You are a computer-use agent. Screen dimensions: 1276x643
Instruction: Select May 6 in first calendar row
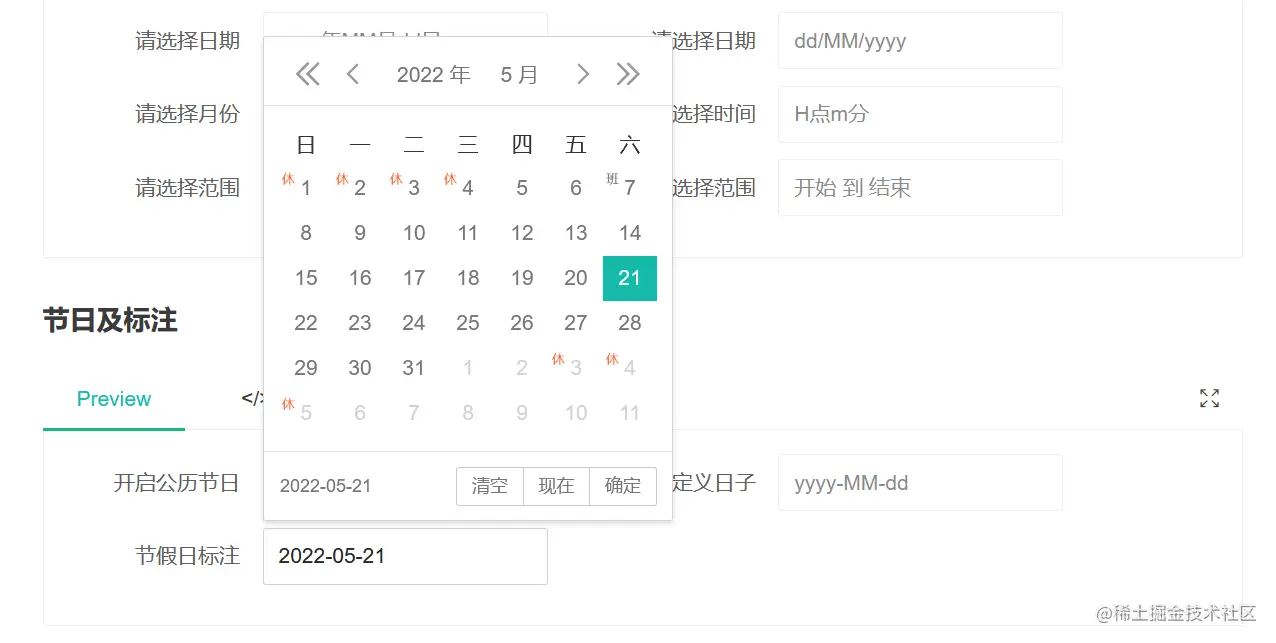coord(576,188)
